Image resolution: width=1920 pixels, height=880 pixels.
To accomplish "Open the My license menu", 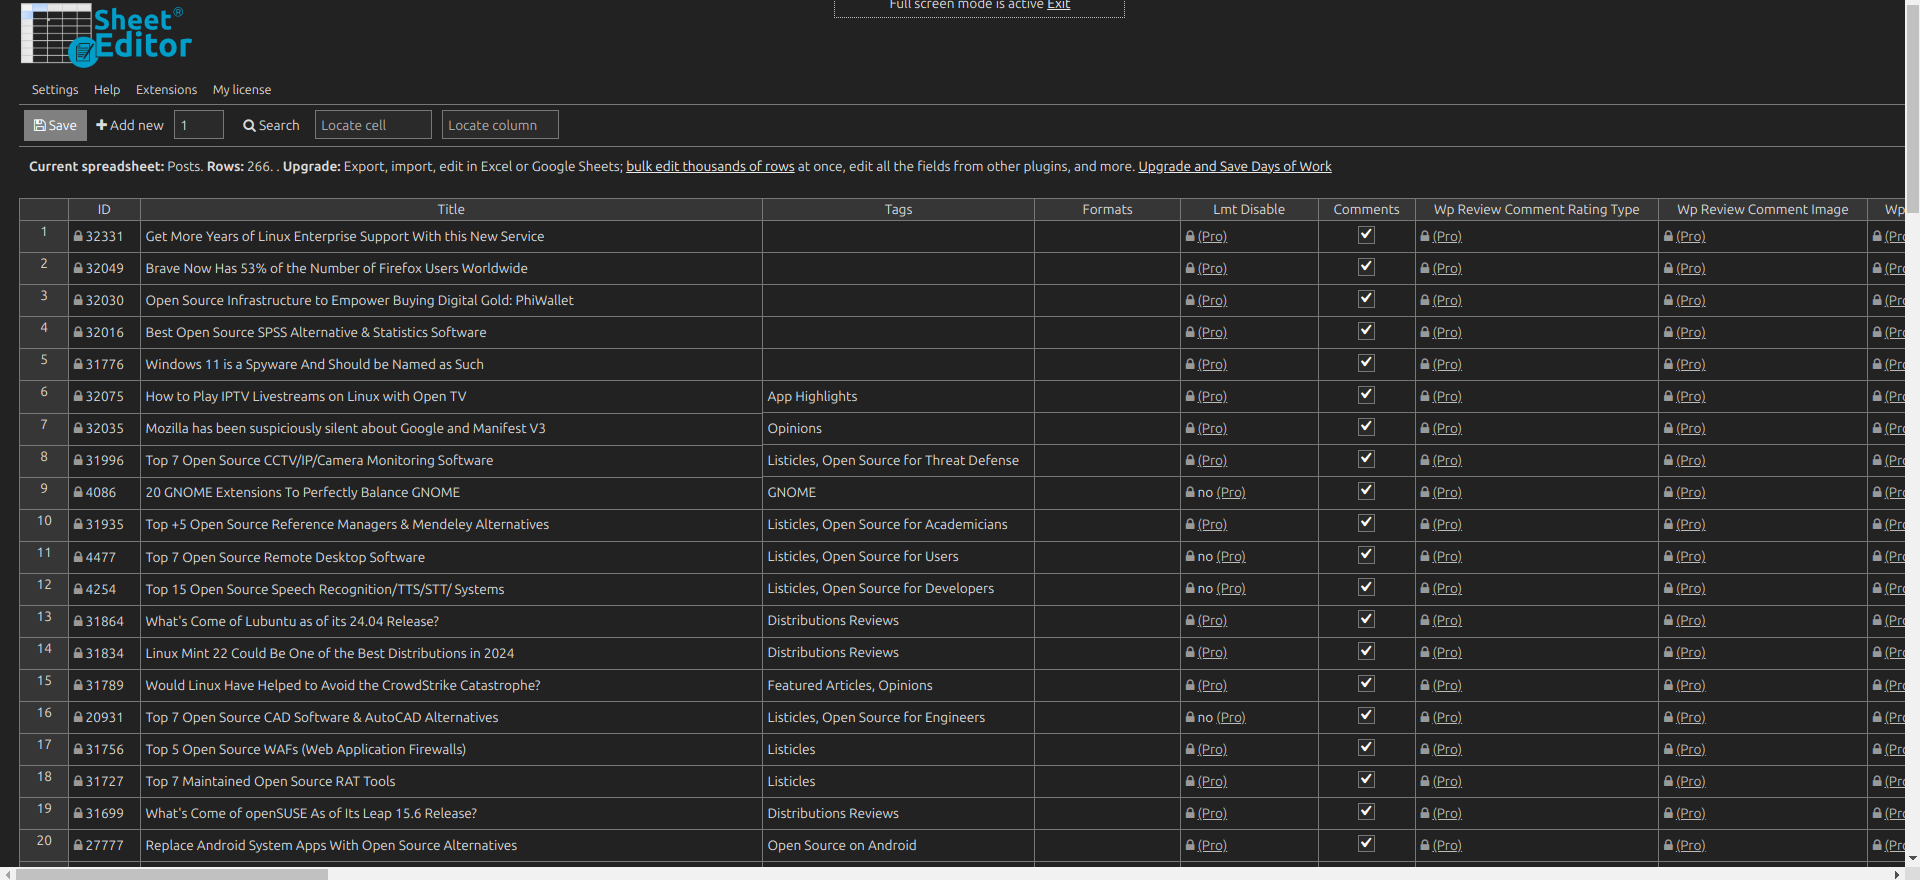I will pyautogui.click(x=242, y=90).
